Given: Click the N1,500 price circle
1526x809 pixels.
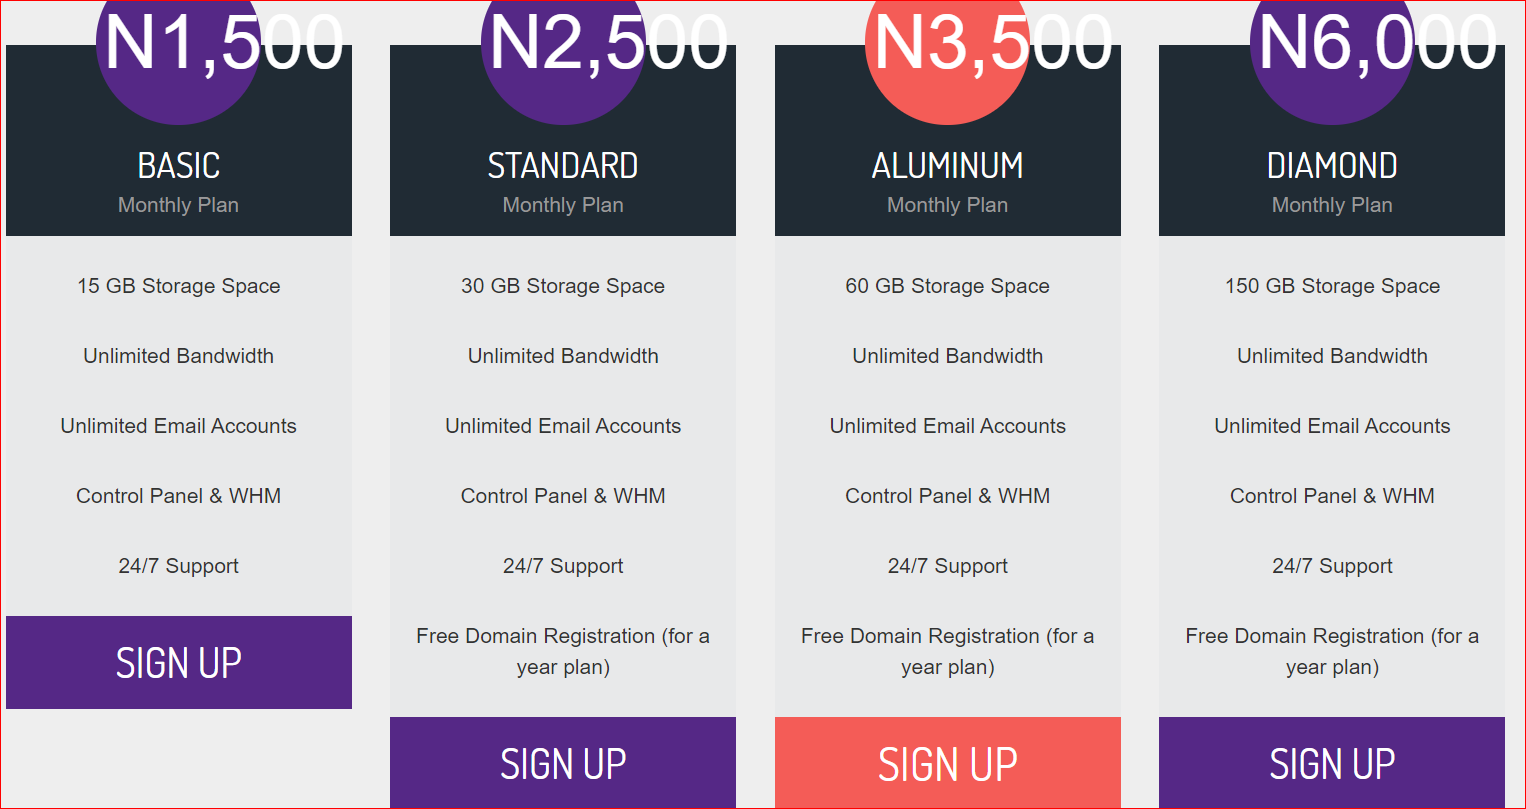Looking at the screenshot, I should 178,45.
